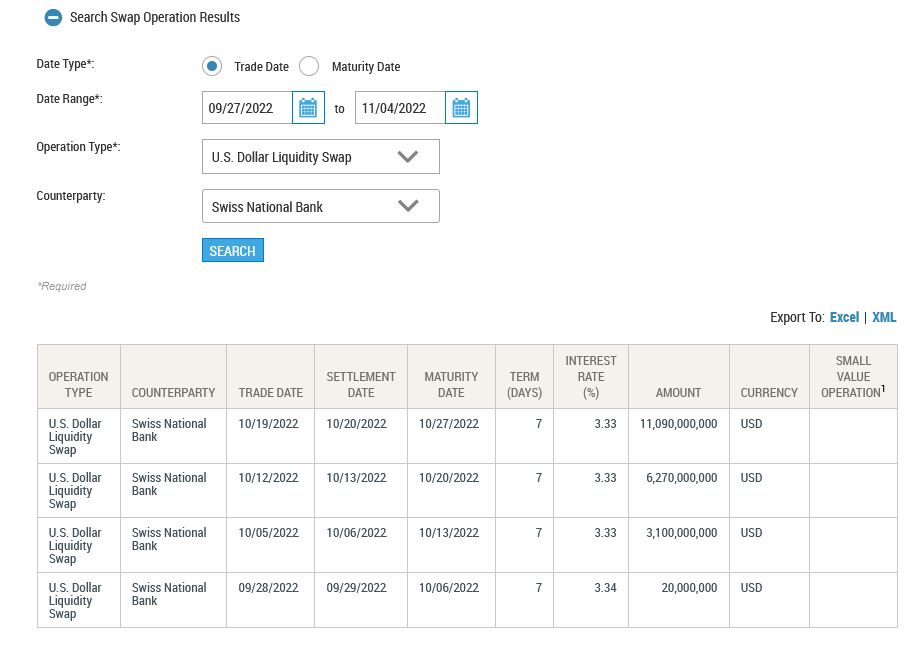The height and width of the screenshot is (653, 919).
Task: Open the start date calendar picker
Action: [x=308, y=108]
